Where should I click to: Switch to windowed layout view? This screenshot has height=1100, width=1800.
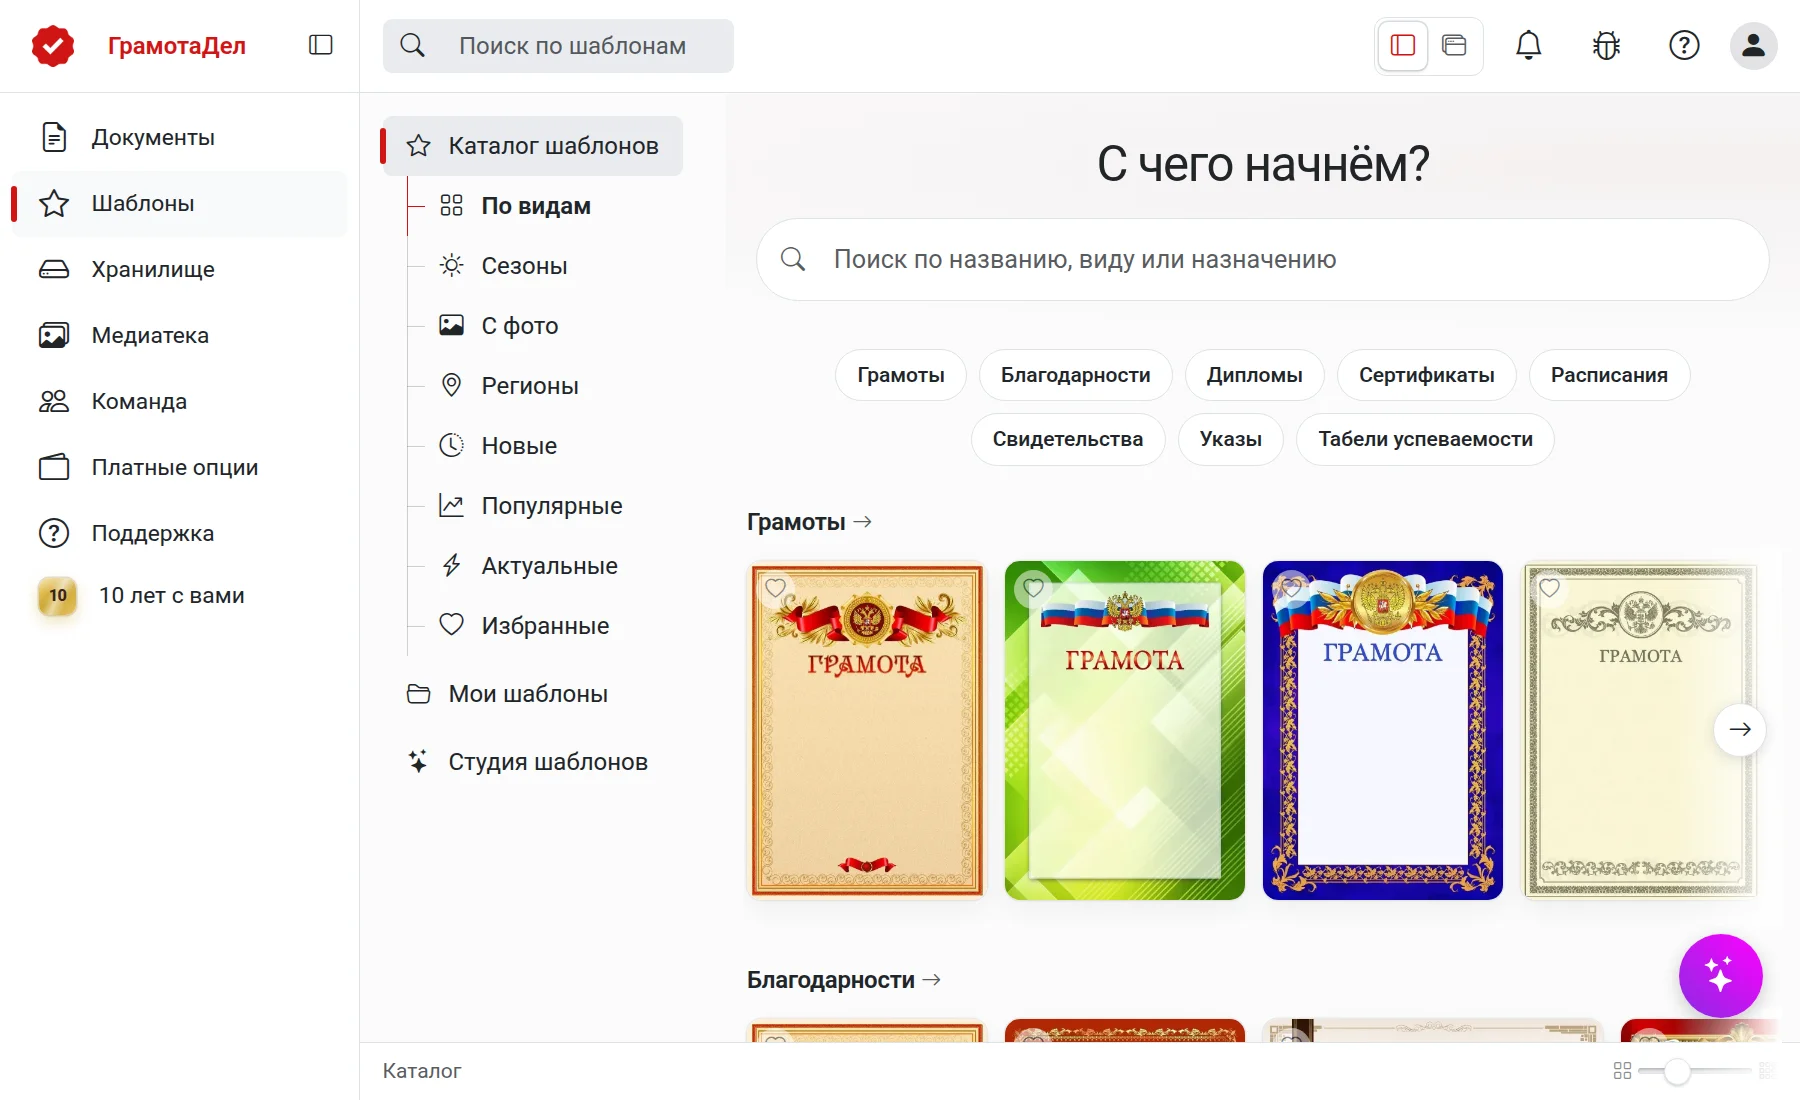click(x=1454, y=45)
